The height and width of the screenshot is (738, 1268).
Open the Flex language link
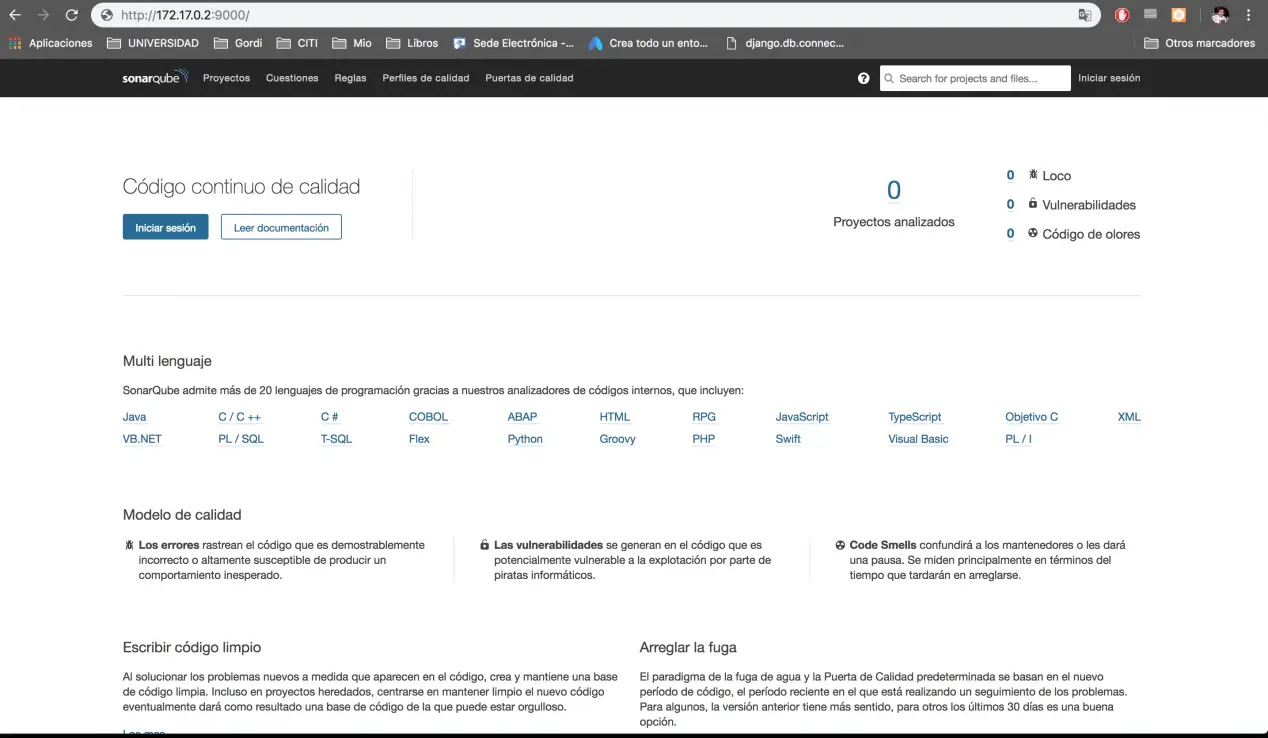[x=419, y=439]
